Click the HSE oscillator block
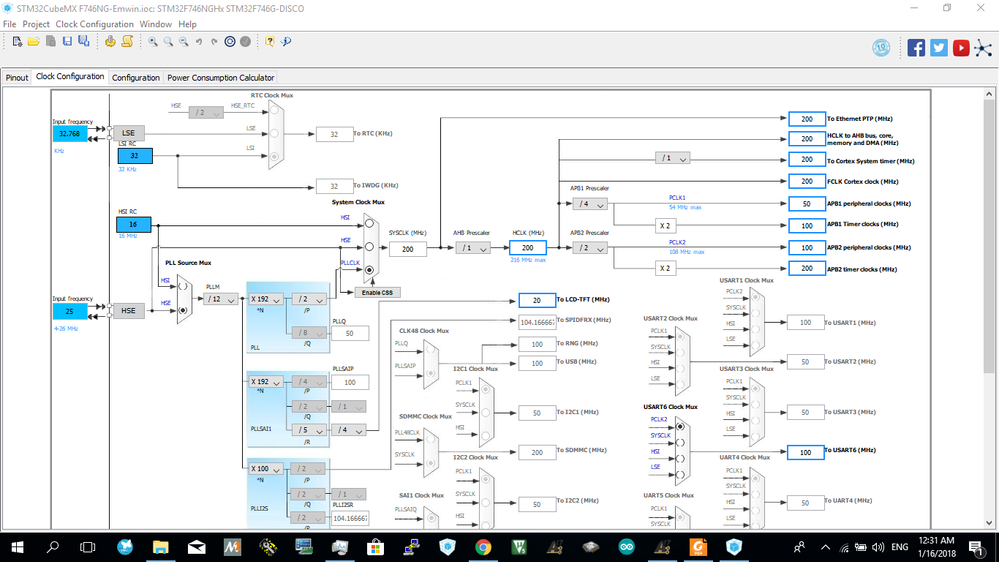This screenshot has width=999, height=562. point(128,311)
